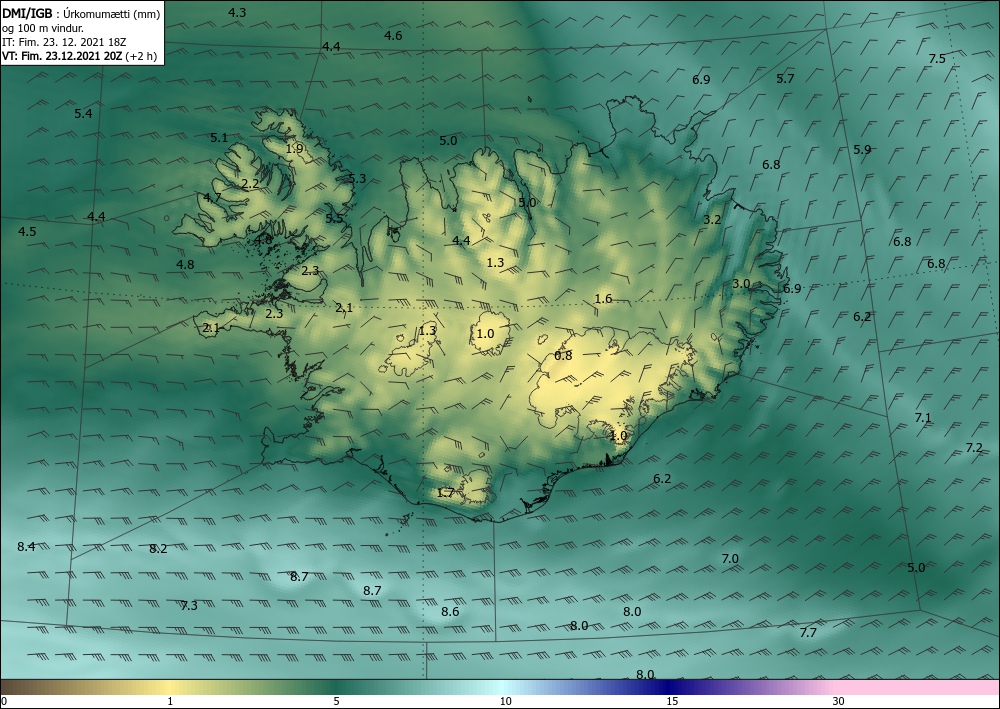Click the 5.7 value on the map
Image resolution: width=1000 pixels, height=709 pixels.
[785, 78]
